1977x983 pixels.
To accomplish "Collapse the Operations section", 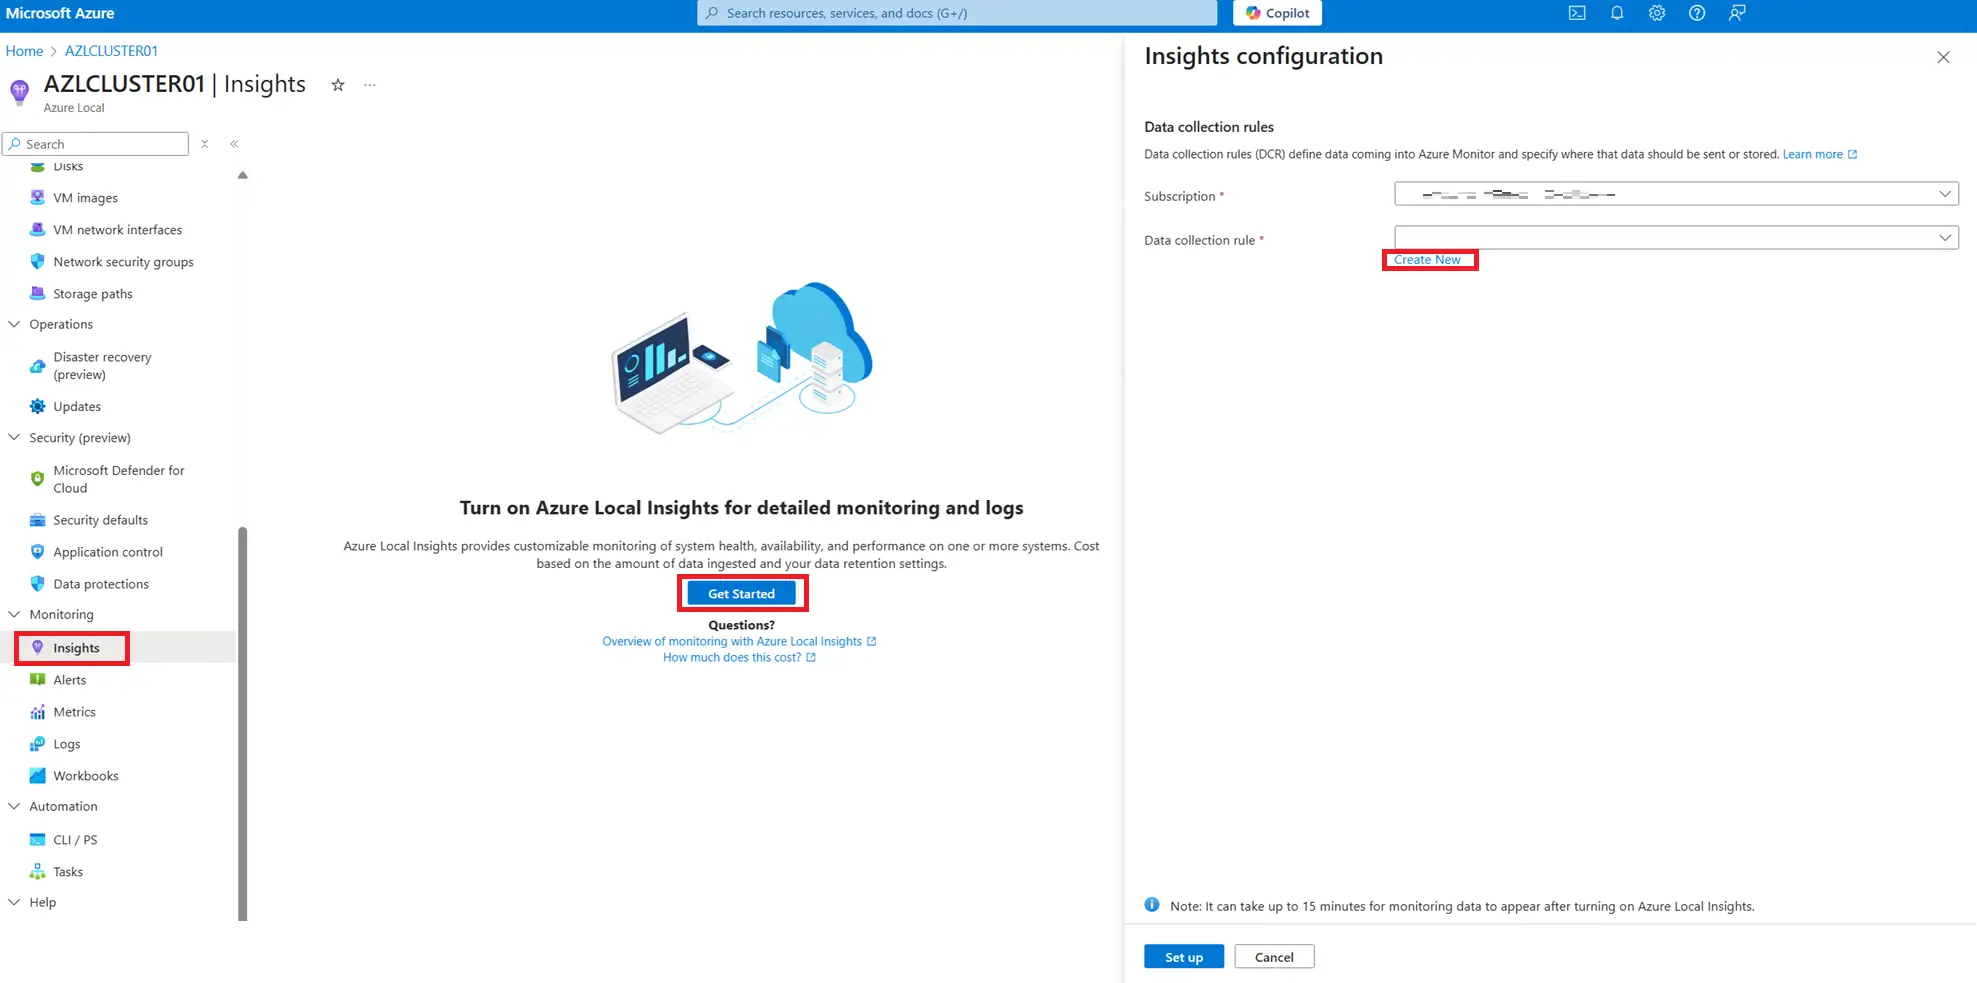I will [14, 324].
